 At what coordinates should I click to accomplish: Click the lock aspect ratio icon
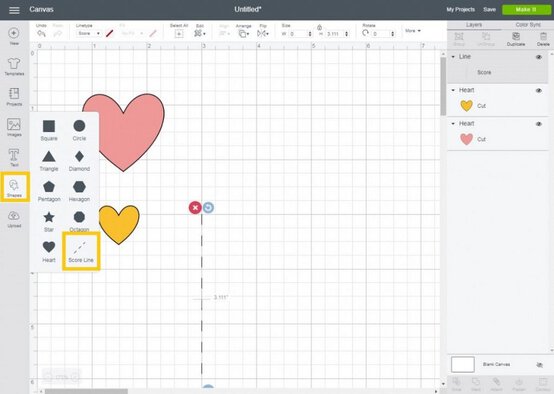click(319, 27)
